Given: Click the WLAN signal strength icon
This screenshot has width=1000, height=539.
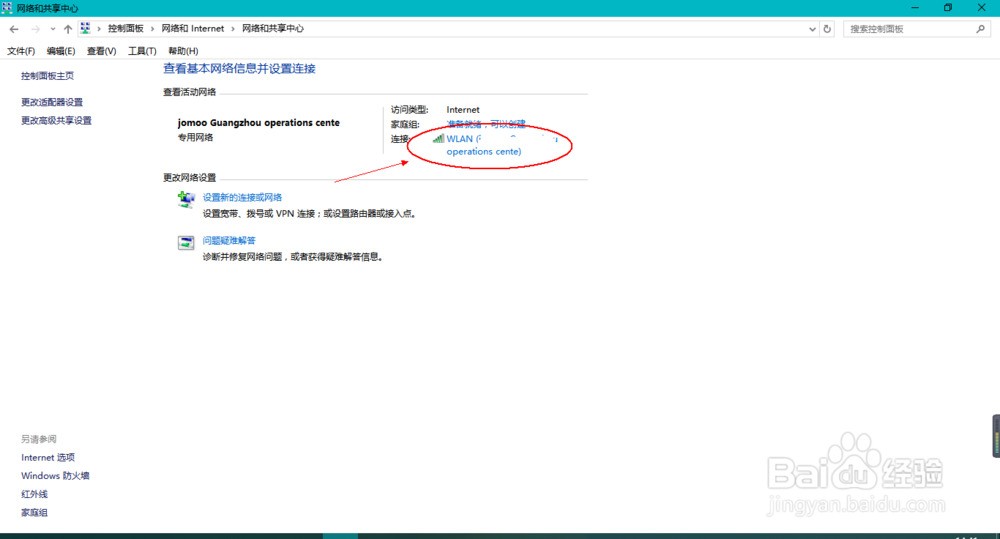Looking at the screenshot, I should pyautogui.click(x=438, y=139).
